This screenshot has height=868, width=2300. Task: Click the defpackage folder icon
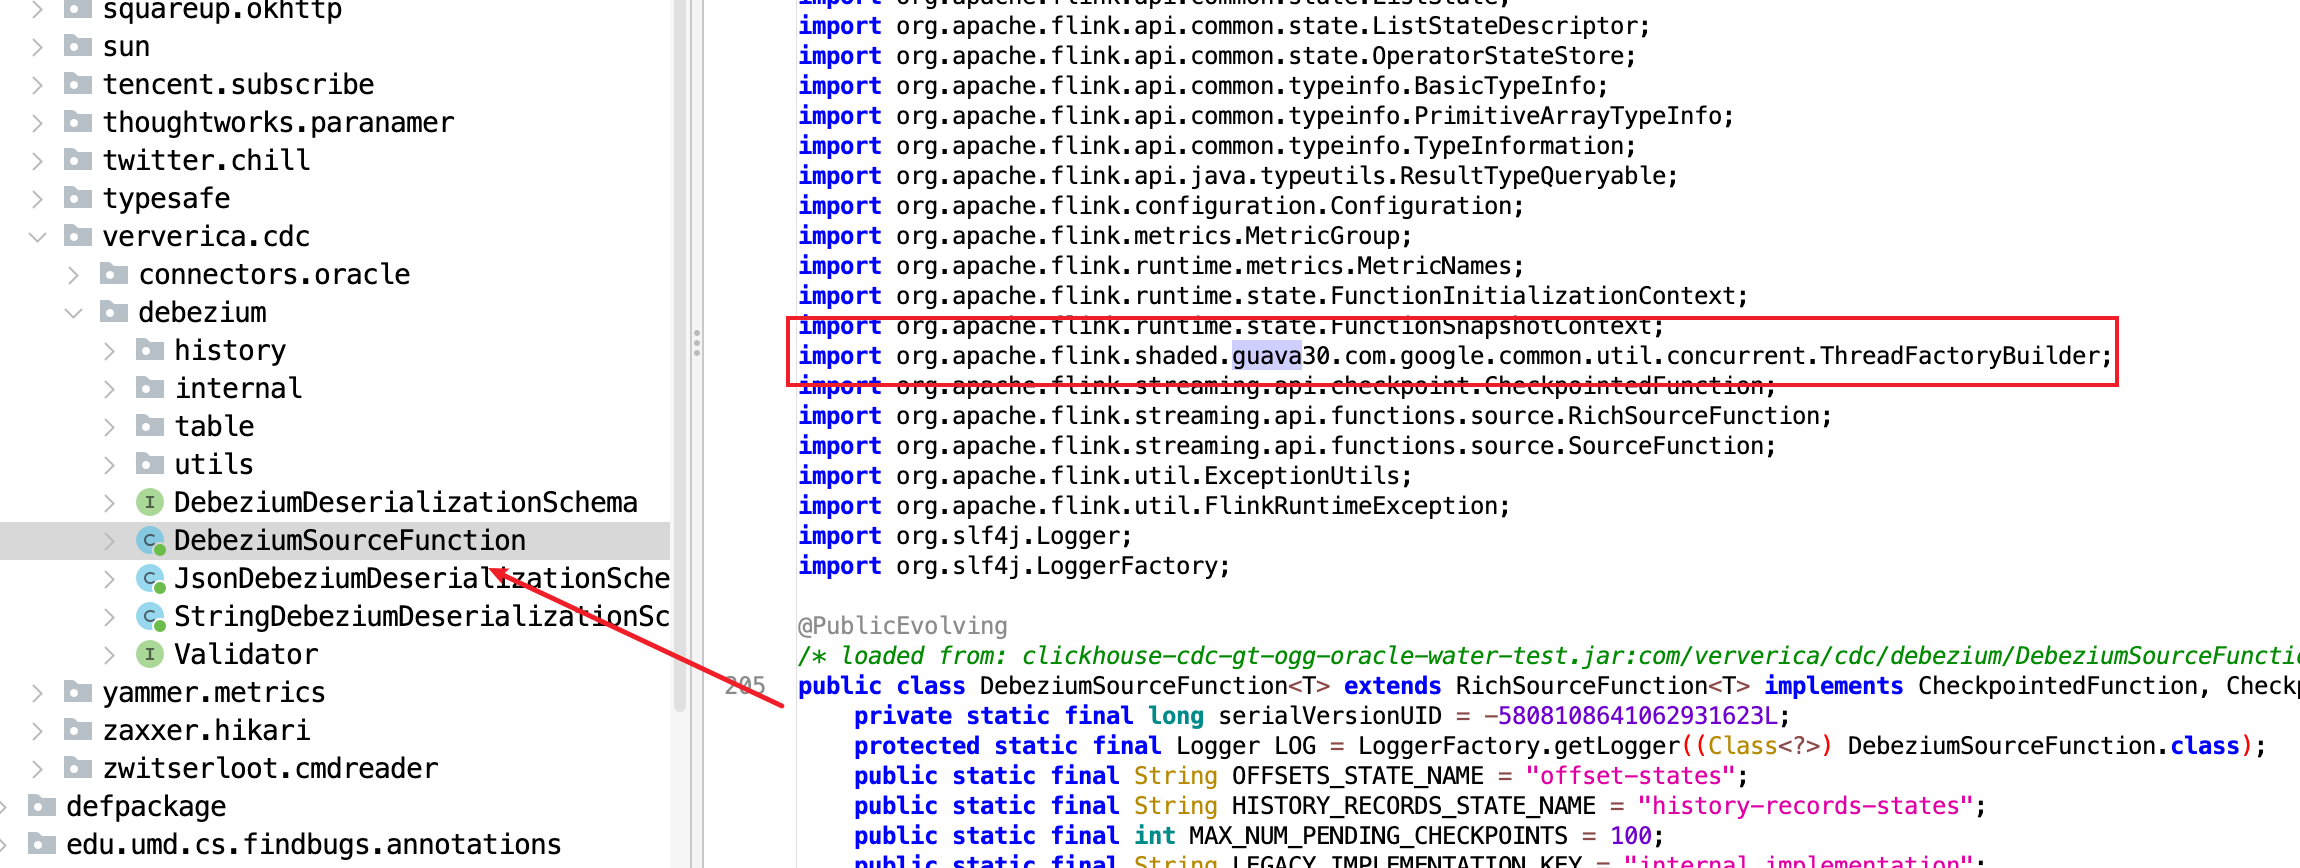click(42, 806)
